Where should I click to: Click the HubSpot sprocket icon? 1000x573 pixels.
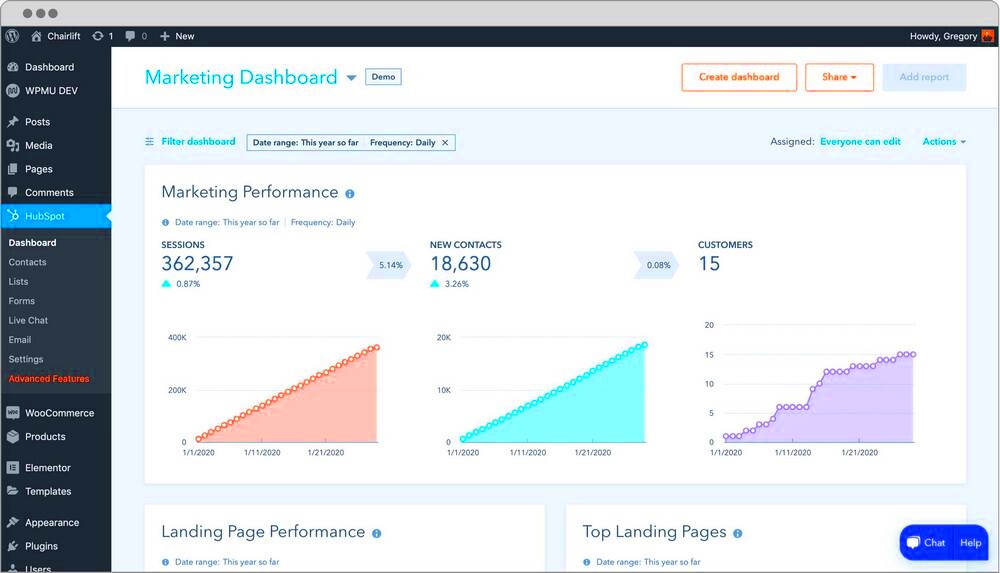click(13, 216)
